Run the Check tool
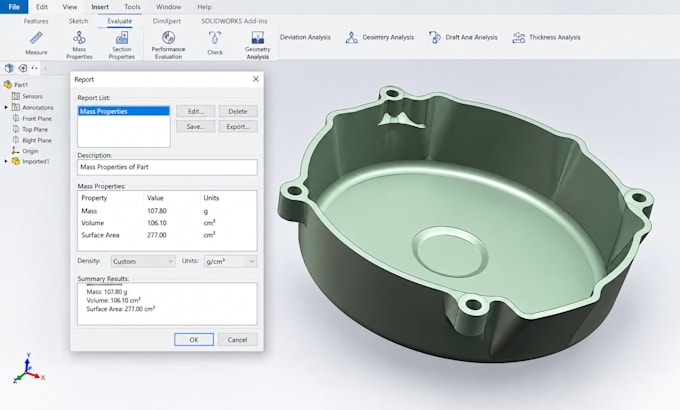Viewport: 680px width, 410px height. pyautogui.click(x=215, y=43)
